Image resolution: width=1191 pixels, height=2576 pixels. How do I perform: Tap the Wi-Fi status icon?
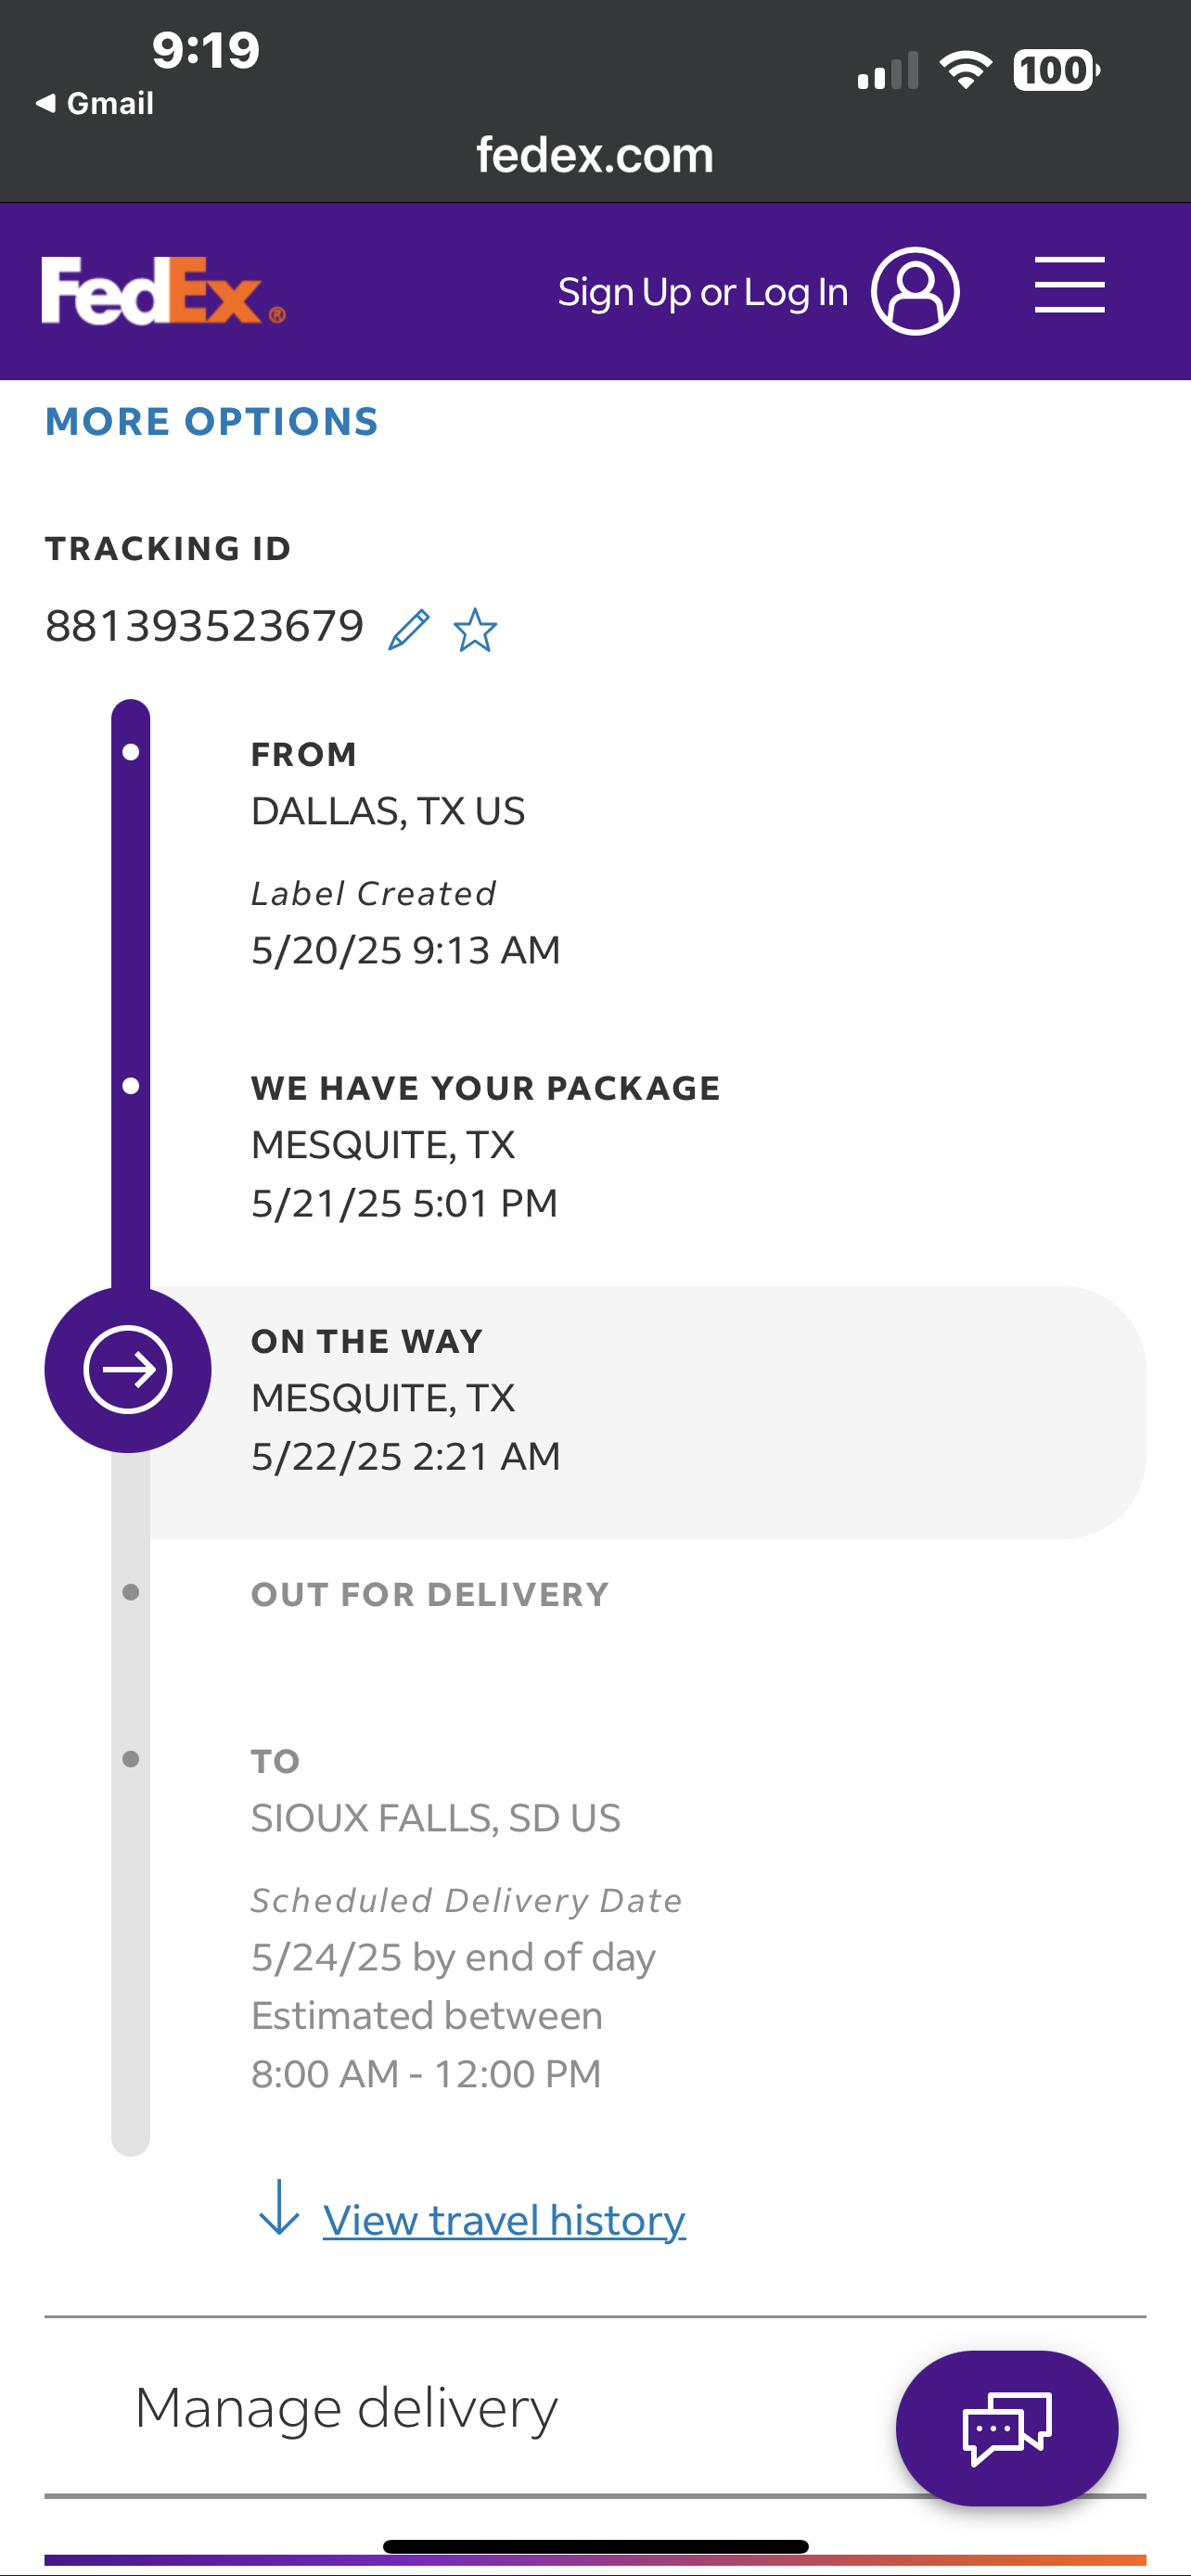(965, 70)
